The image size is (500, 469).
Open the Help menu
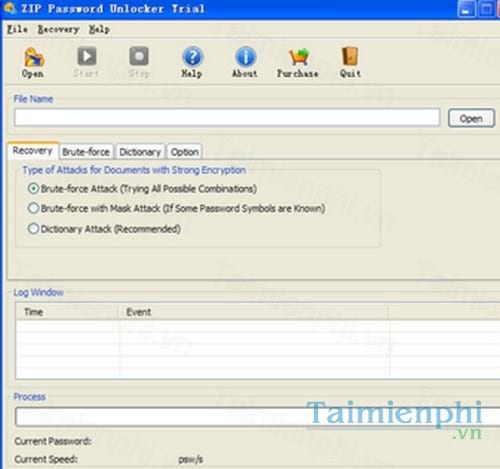pyautogui.click(x=99, y=29)
